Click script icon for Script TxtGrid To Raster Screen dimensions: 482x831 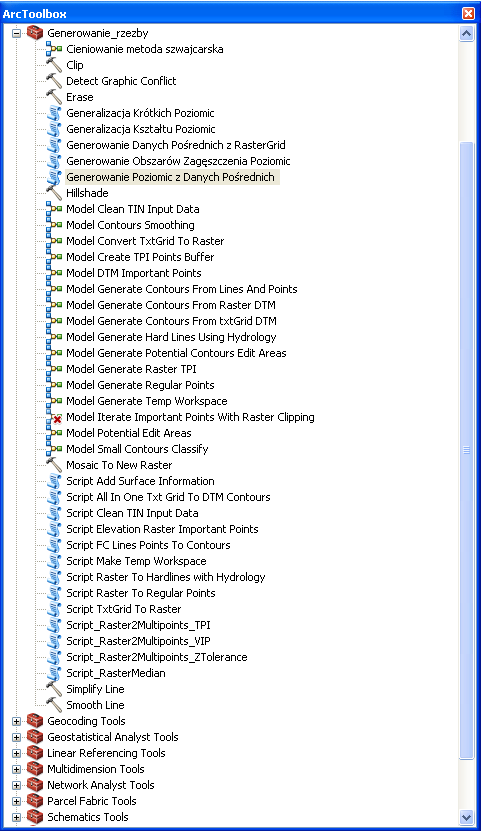click(54, 609)
